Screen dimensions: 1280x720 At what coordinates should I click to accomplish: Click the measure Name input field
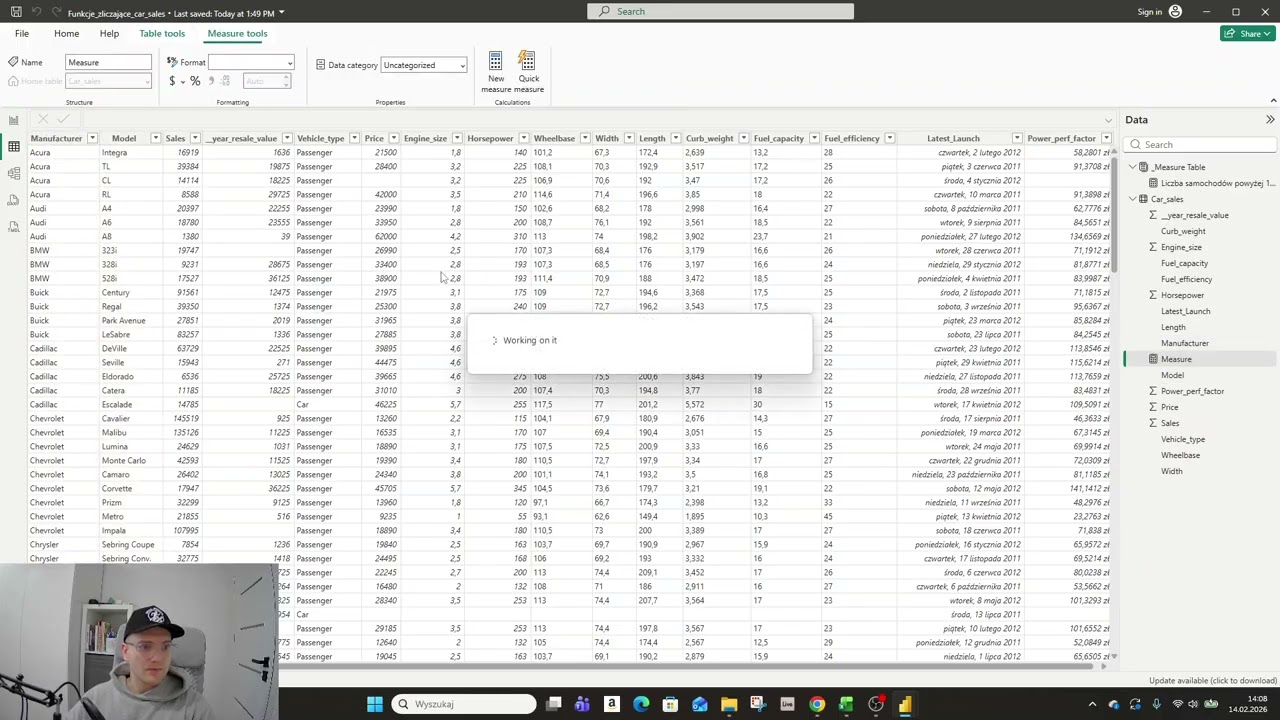[109, 62]
